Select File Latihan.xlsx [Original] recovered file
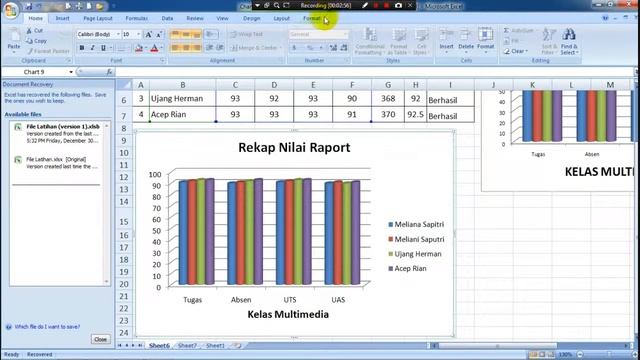The width and height of the screenshot is (640, 360). pyautogui.click(x=59, y=163)
